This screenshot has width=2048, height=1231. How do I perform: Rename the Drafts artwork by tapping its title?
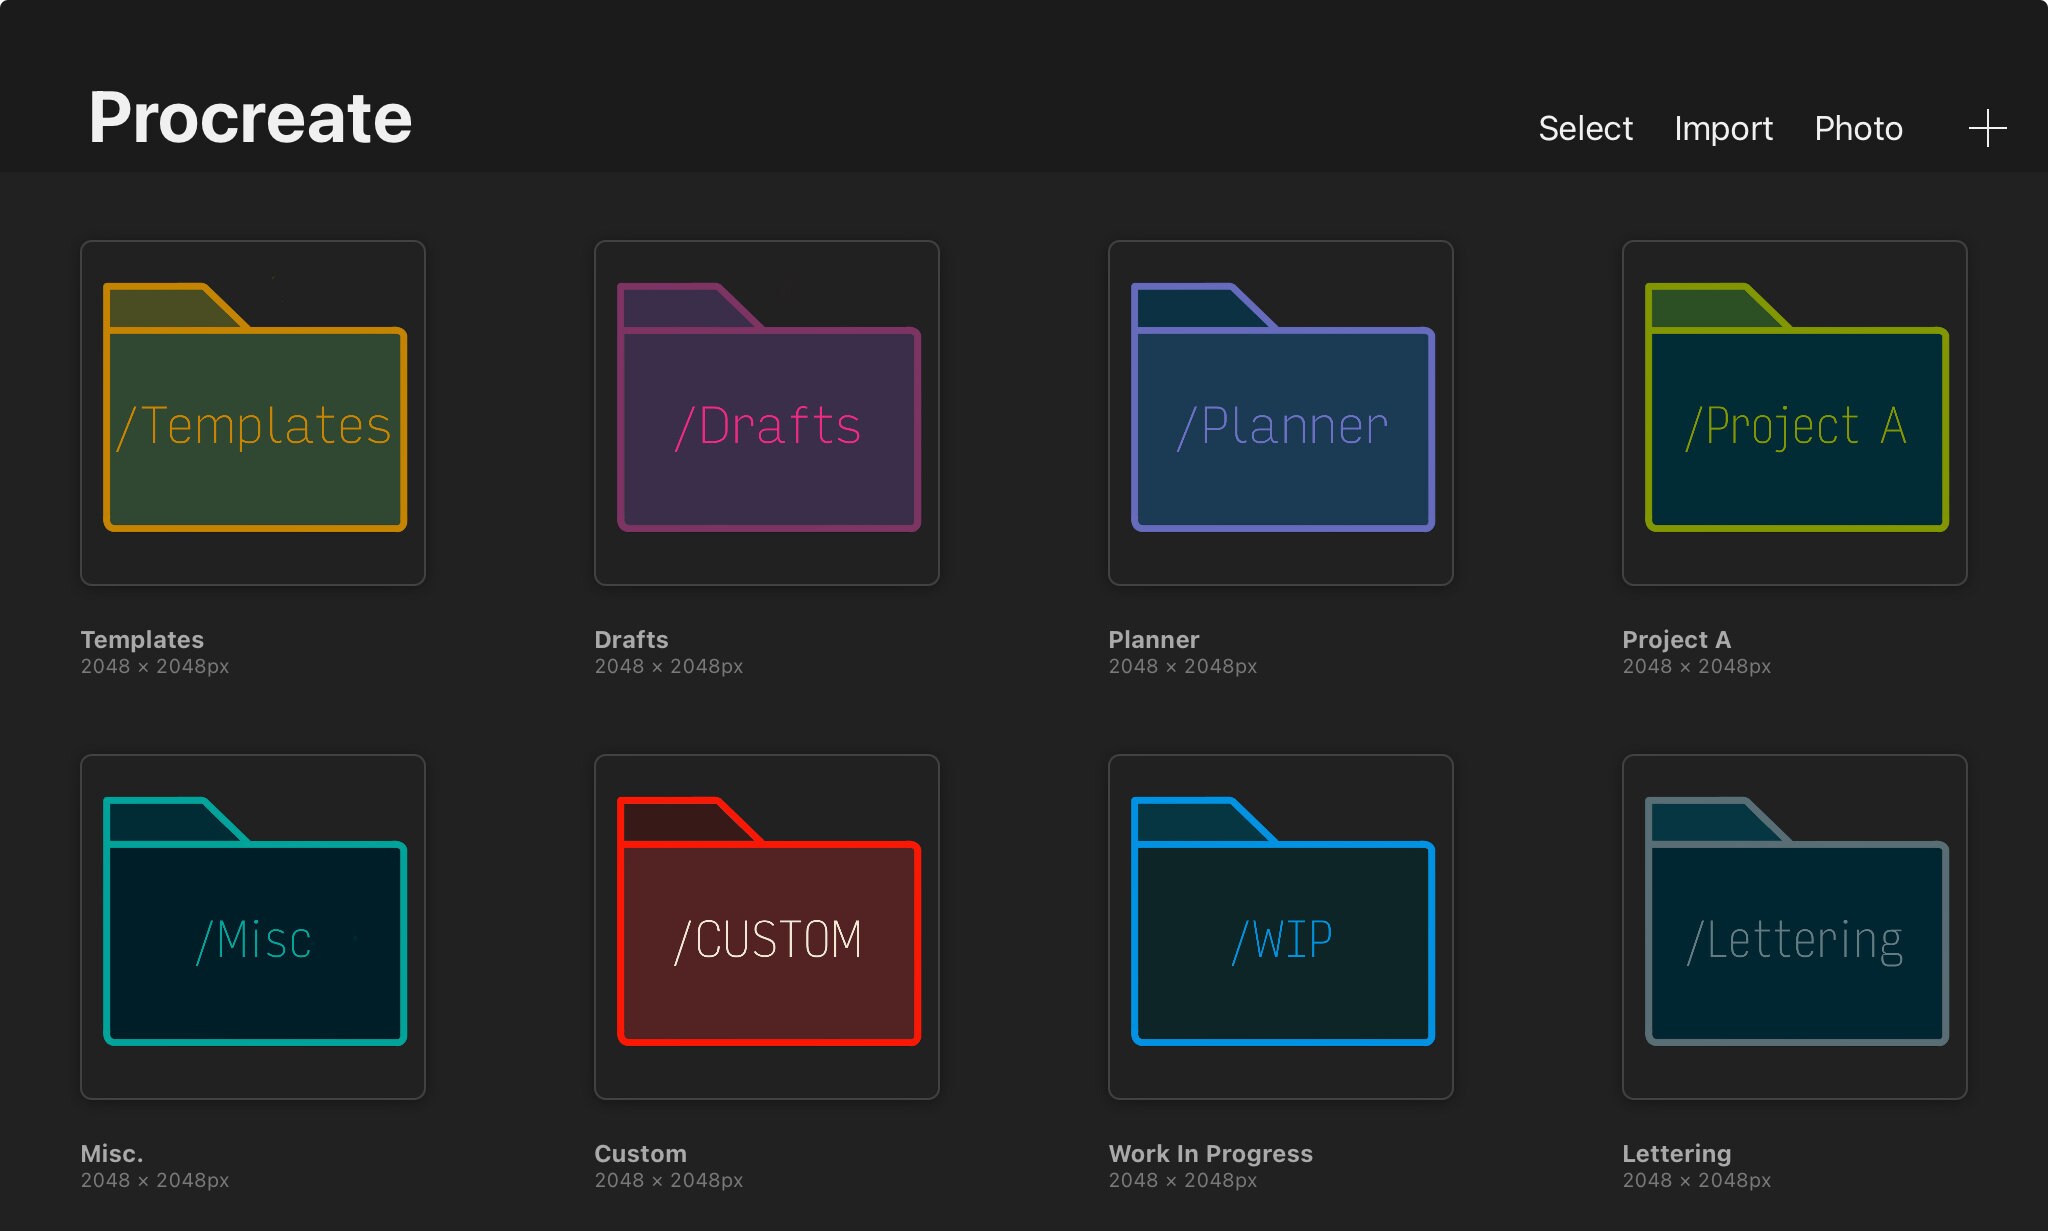click(x=631, y=640)
